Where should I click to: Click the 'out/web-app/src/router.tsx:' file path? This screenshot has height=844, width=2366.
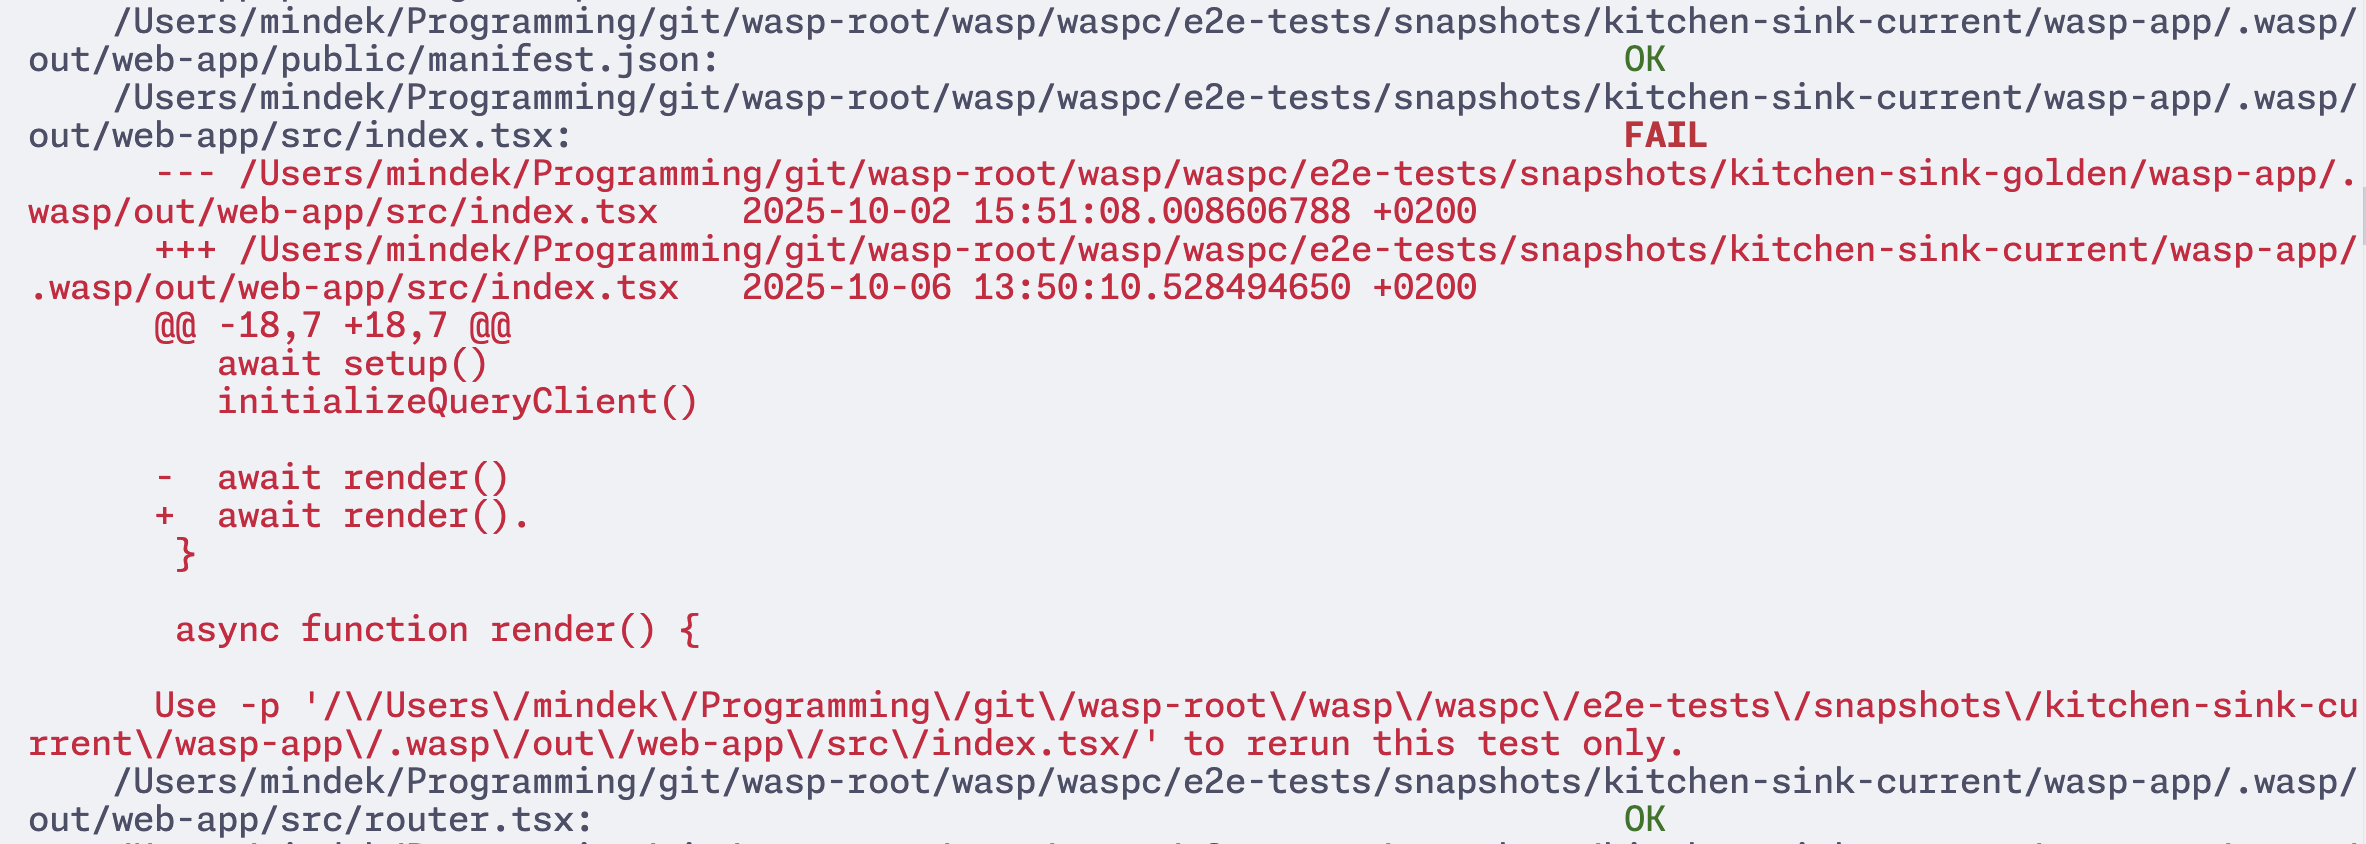pos(310,820)
